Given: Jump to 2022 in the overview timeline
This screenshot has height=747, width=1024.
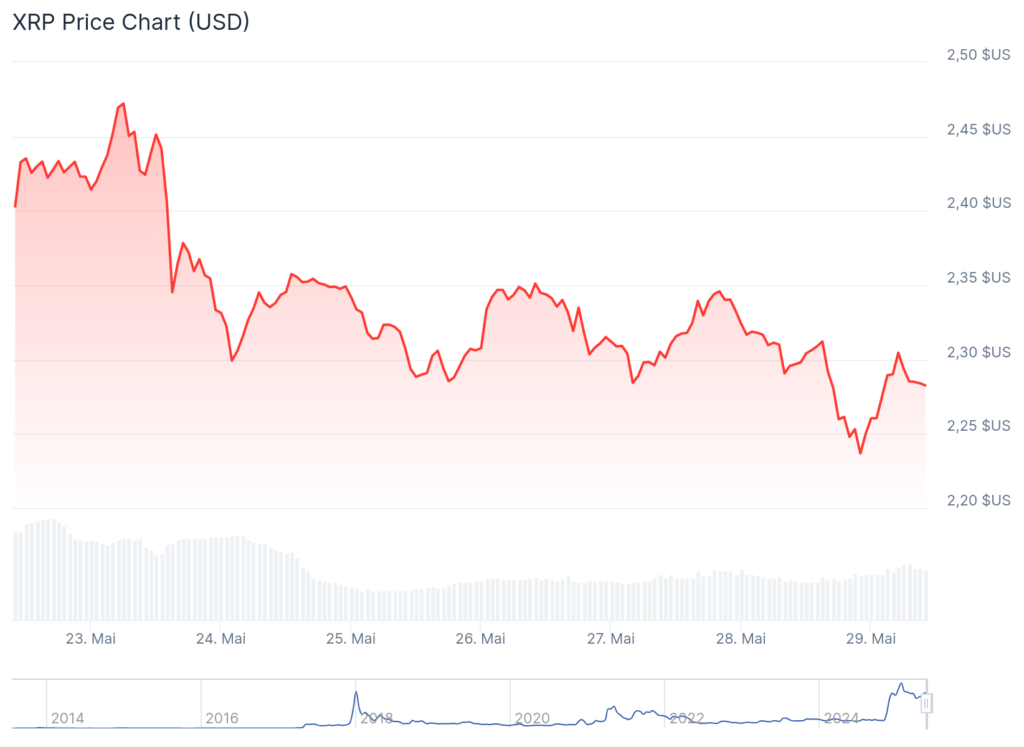Looking at the screenshot, I should tap(686, 718).
